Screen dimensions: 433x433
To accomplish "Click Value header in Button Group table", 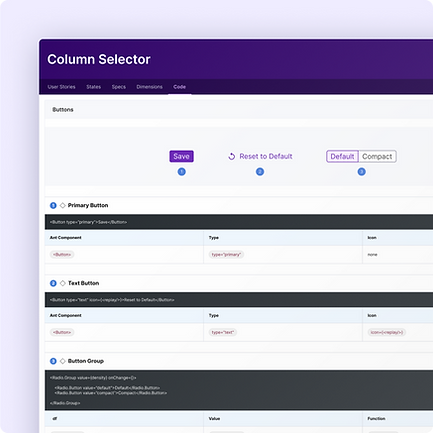I will click(214, 419).
